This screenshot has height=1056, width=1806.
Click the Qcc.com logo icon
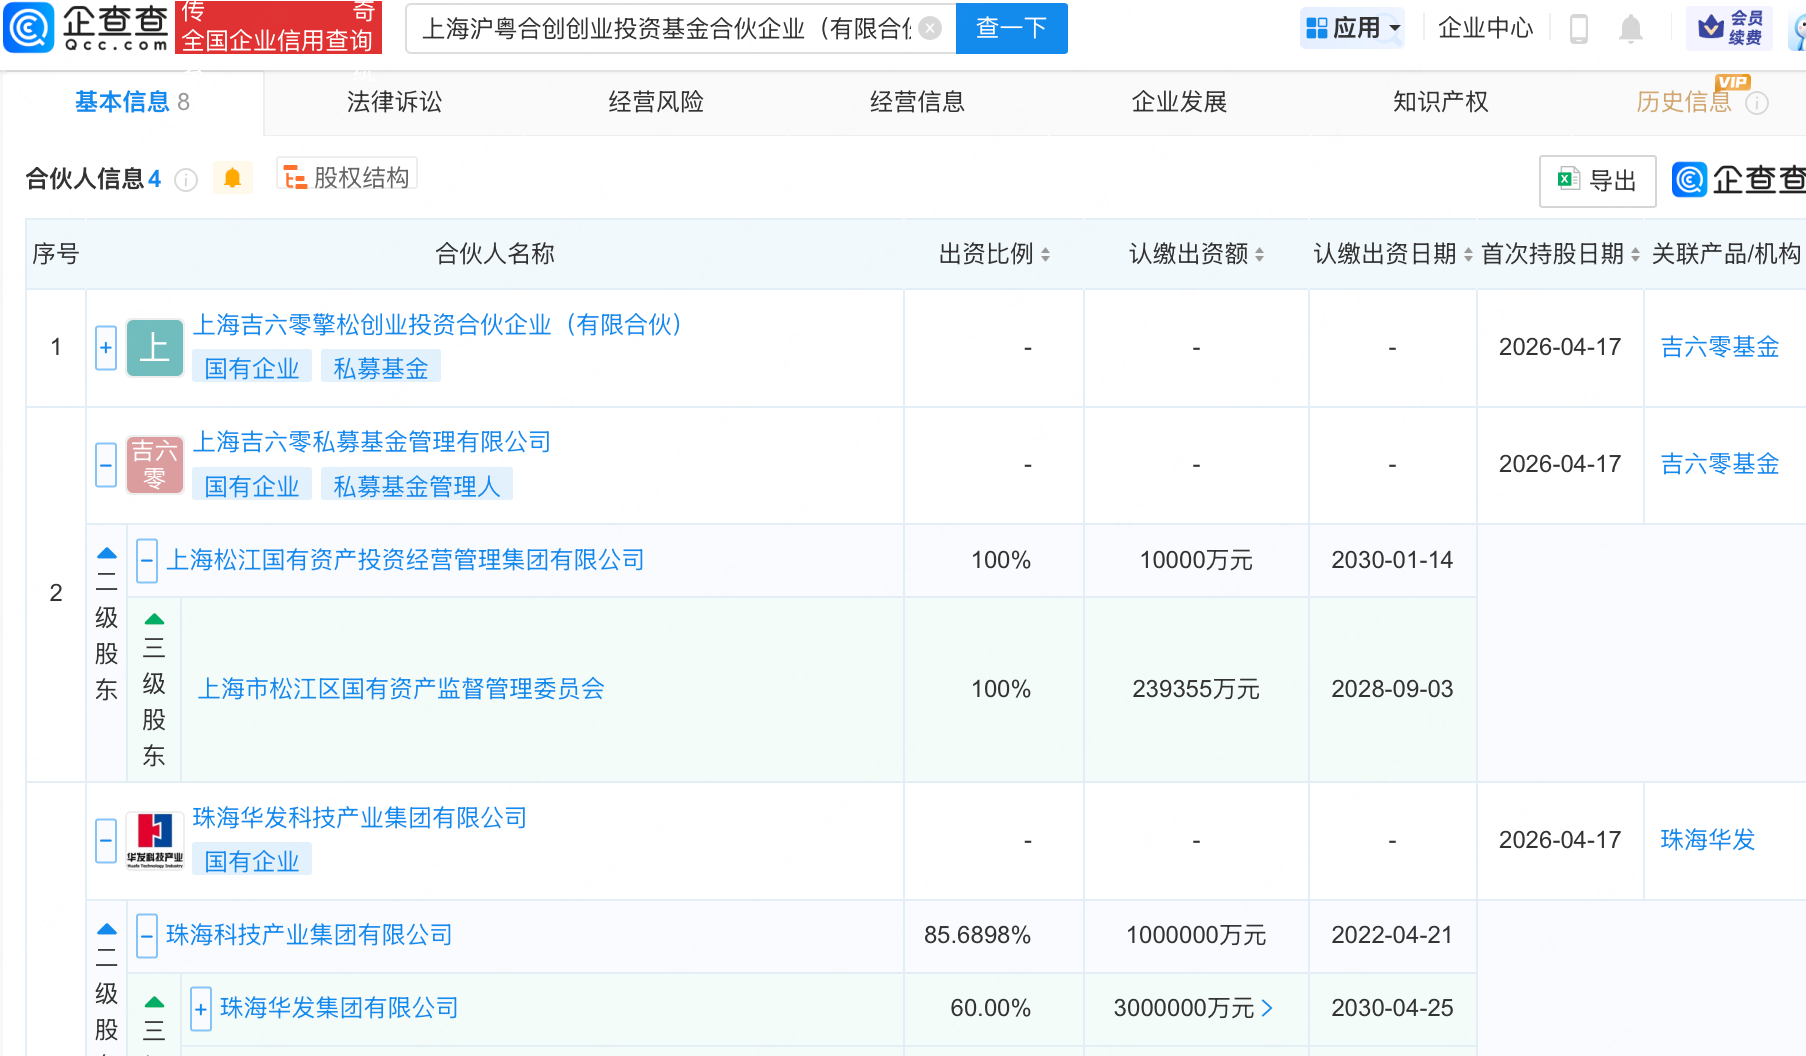pos(29,27)
